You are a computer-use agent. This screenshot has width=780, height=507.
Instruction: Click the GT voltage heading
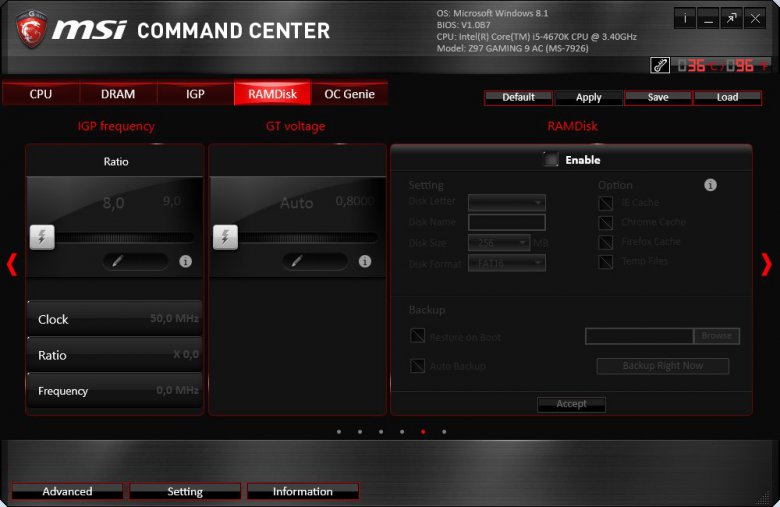[x=295, y=126]
